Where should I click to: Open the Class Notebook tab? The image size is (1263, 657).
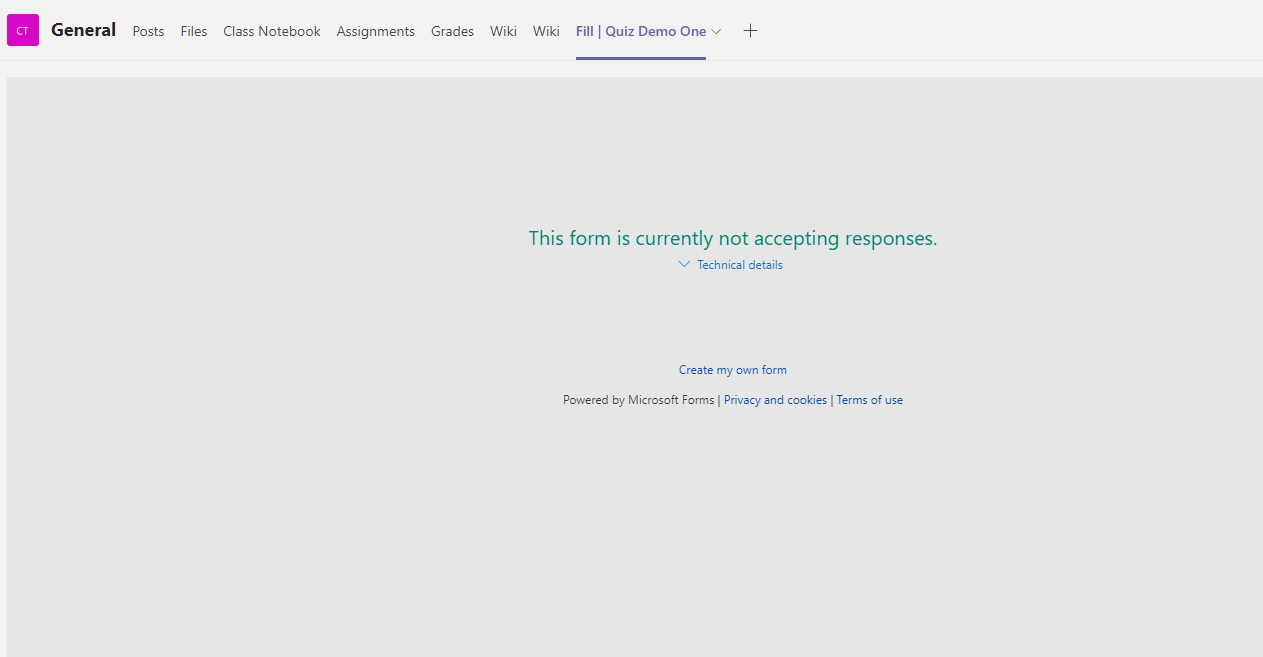[272, 31]
